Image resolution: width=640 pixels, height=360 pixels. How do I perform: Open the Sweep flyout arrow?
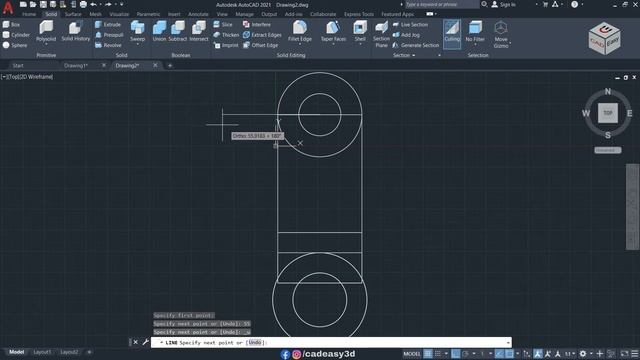pos(138,44)
